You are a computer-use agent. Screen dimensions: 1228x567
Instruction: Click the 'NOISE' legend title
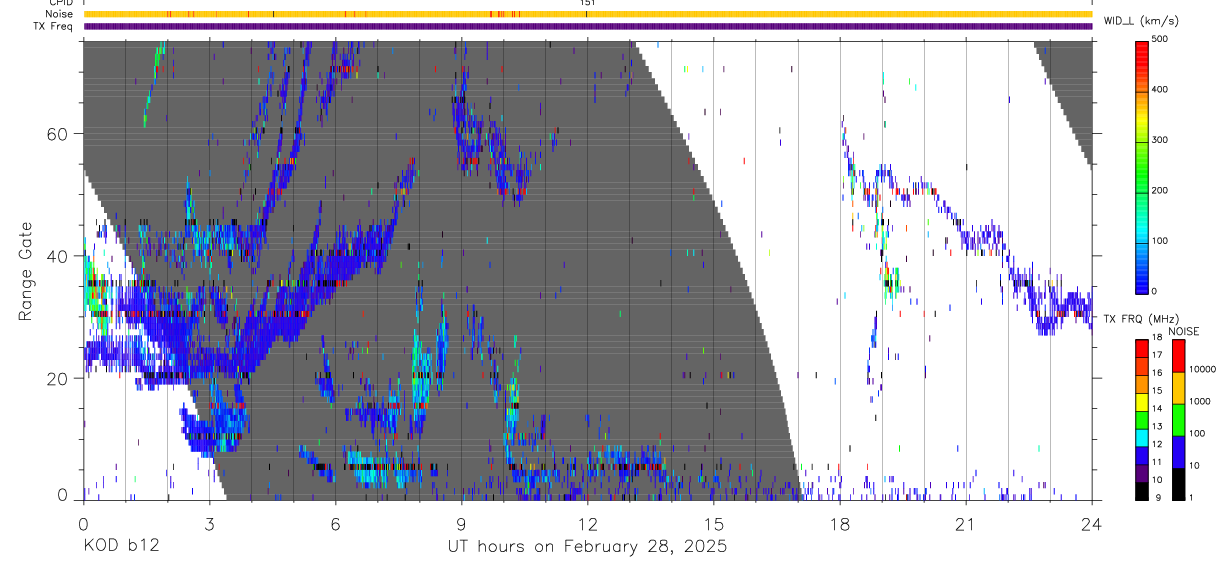point(1183,331)
